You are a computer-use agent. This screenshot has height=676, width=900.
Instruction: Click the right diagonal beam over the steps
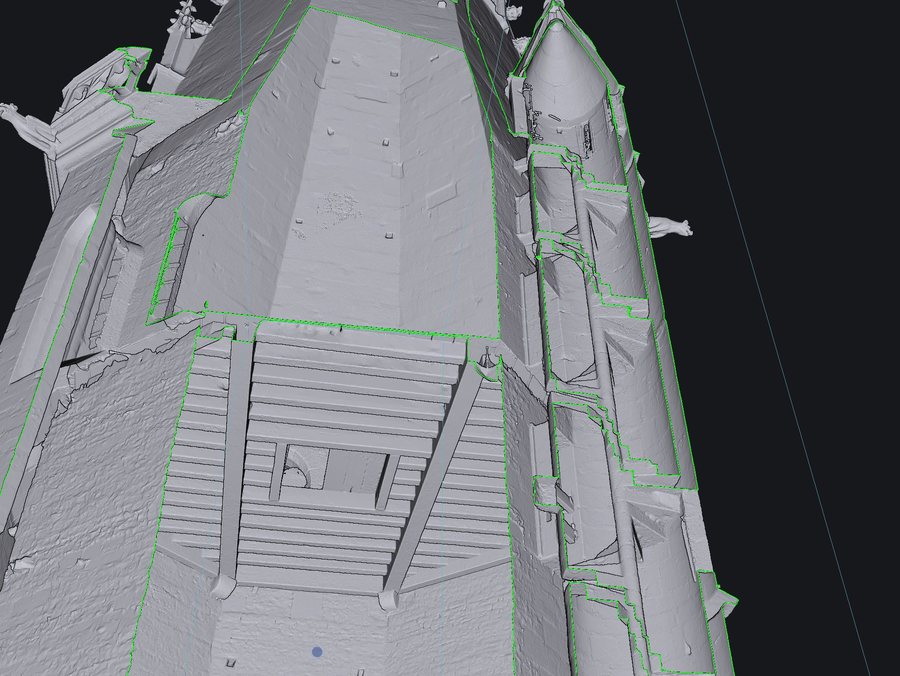point(436,477)
